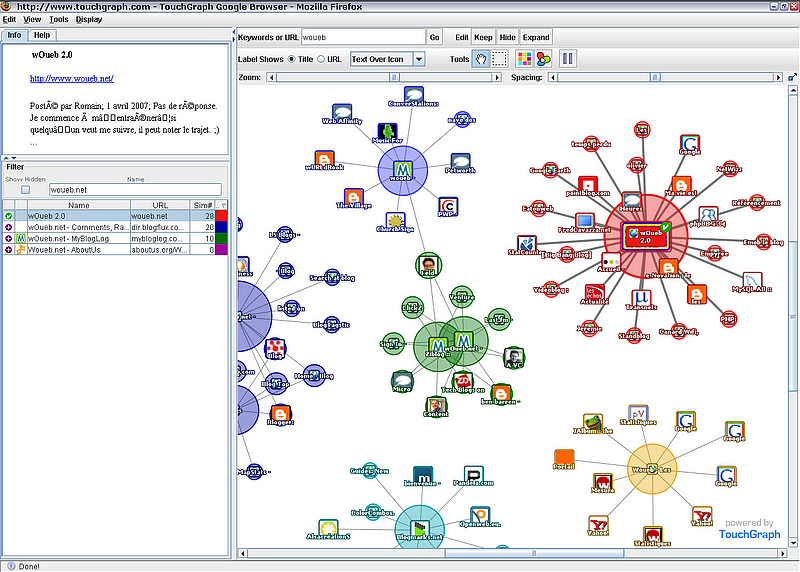
Task: Toggle the Show Hidden checkbox
Action: click(26, 190)
